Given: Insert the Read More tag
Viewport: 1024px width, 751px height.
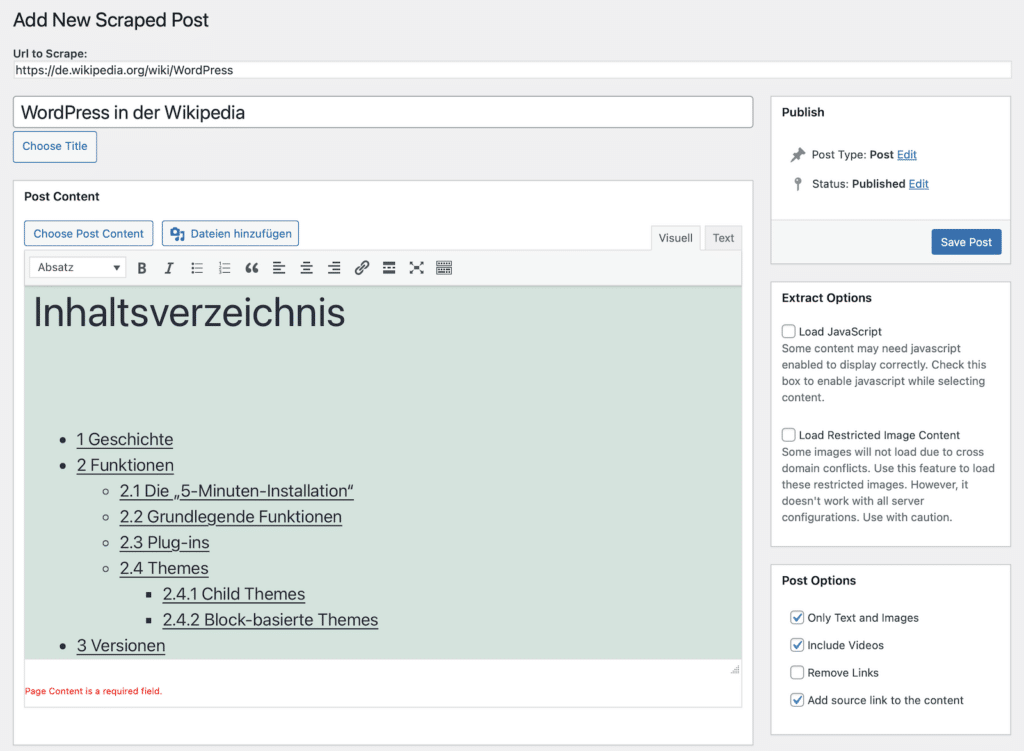Looking at the screenshot, I should (389, 268).
